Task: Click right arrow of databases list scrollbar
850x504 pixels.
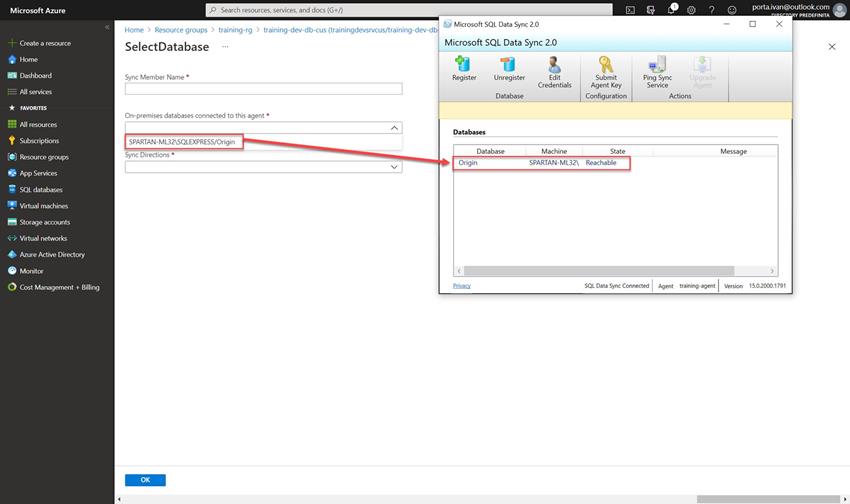Action: click(772, 270)
